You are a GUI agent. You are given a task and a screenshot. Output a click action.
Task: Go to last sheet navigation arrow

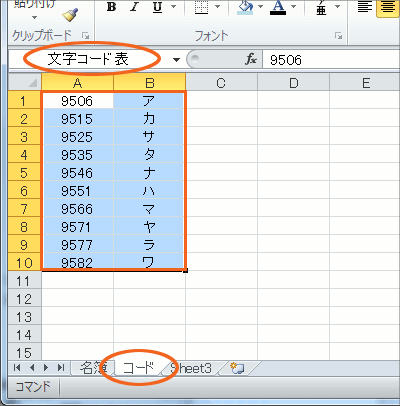(x=61, y=368)
